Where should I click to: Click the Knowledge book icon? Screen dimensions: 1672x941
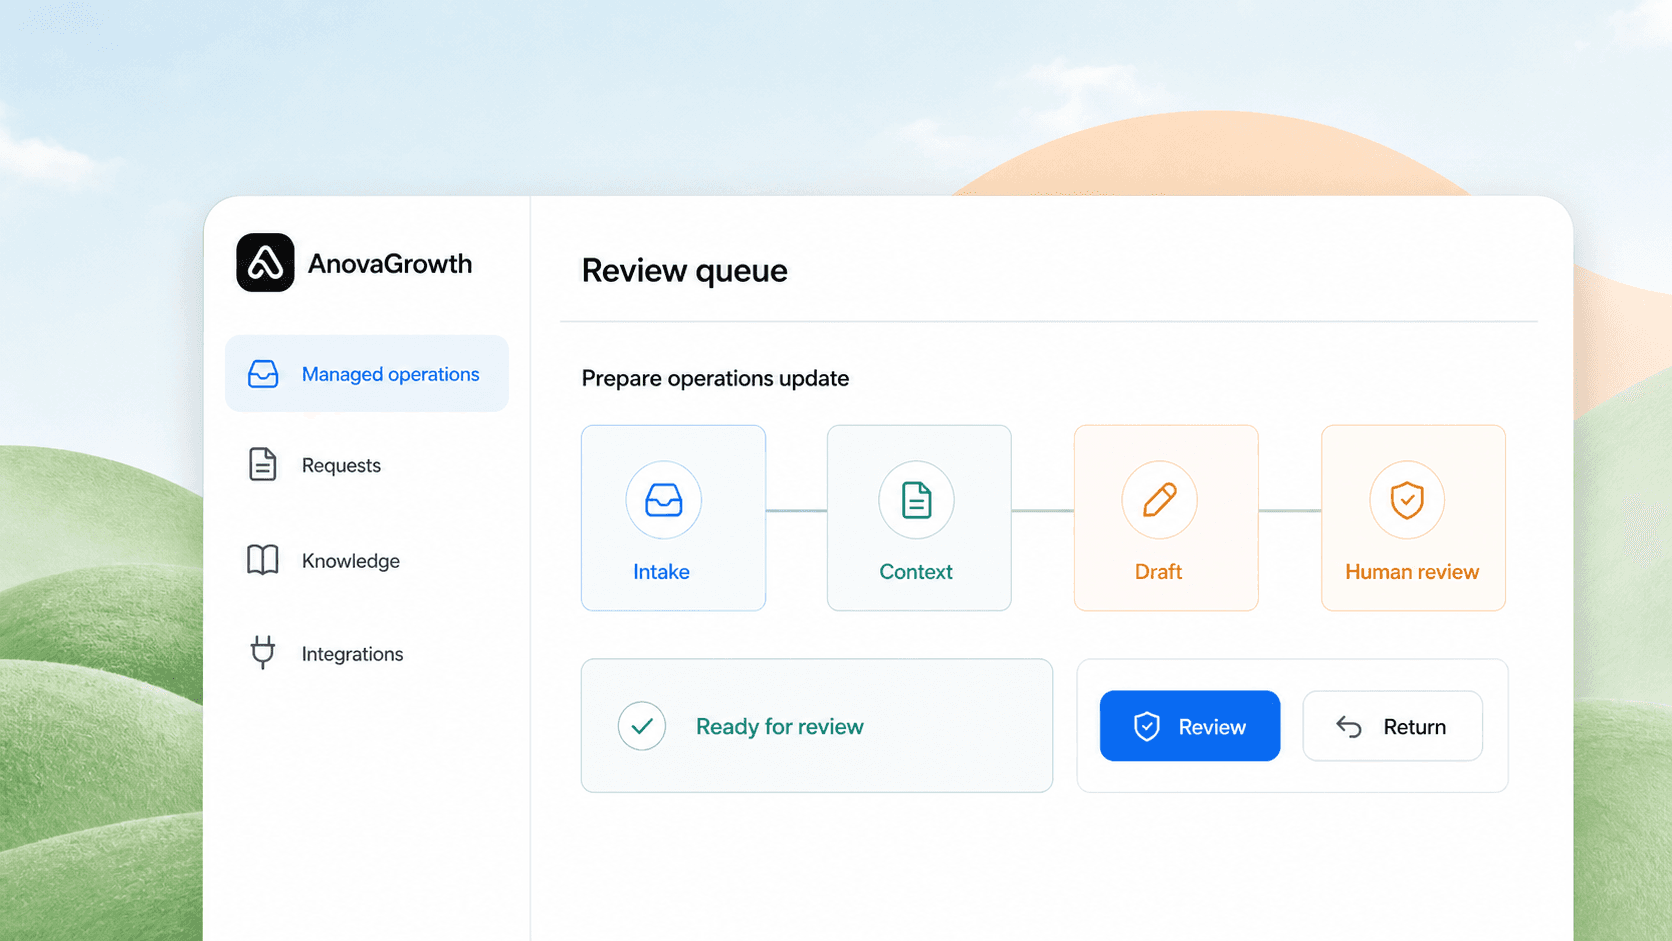tap(263, 560)
